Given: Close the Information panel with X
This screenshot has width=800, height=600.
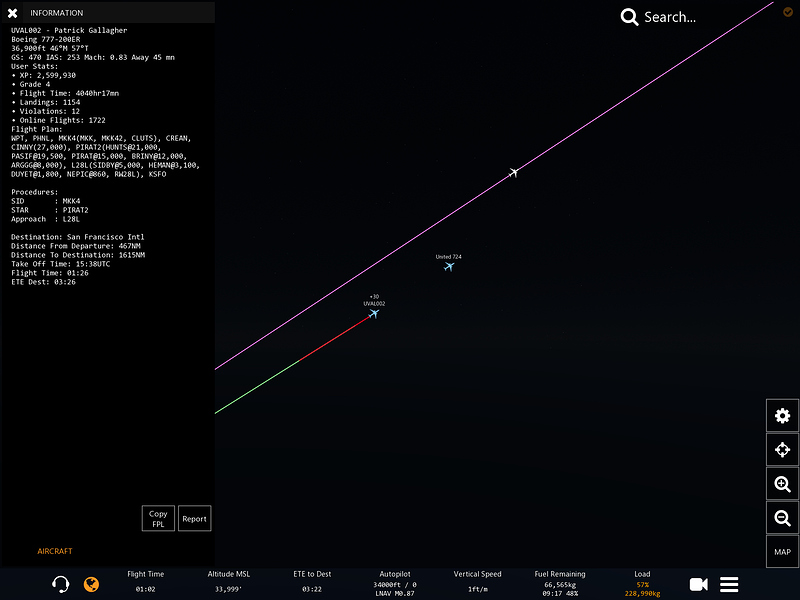Looking at the screenshot, I should (13, 13).
